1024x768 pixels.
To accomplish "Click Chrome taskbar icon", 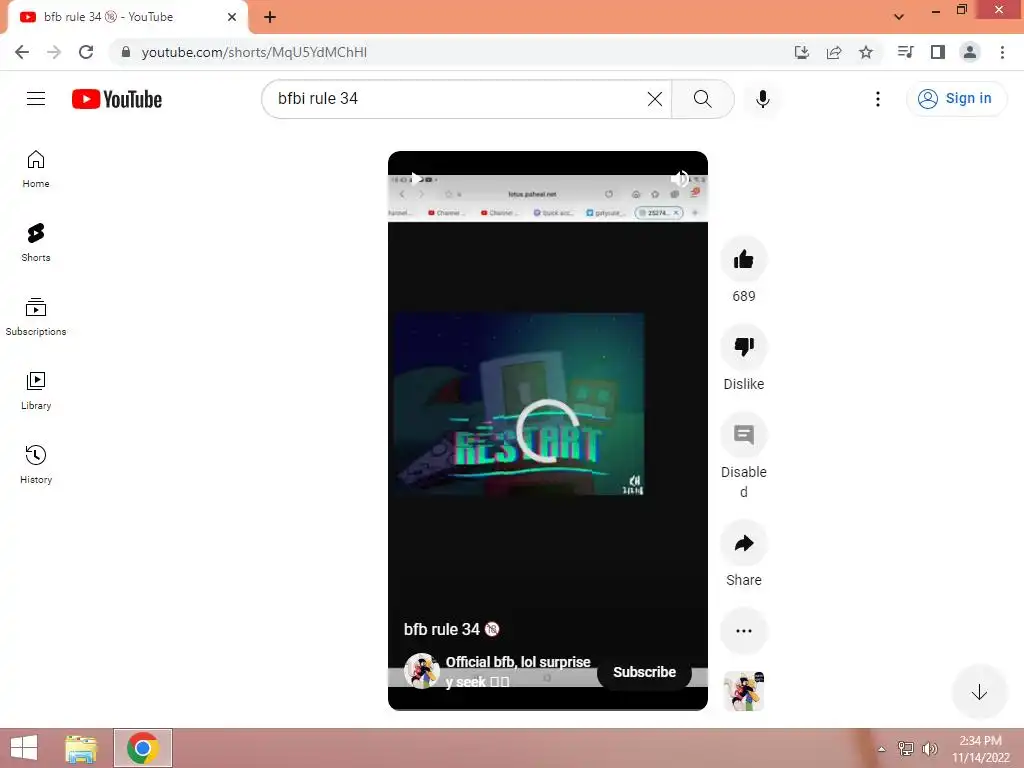I will coord(143,748).
